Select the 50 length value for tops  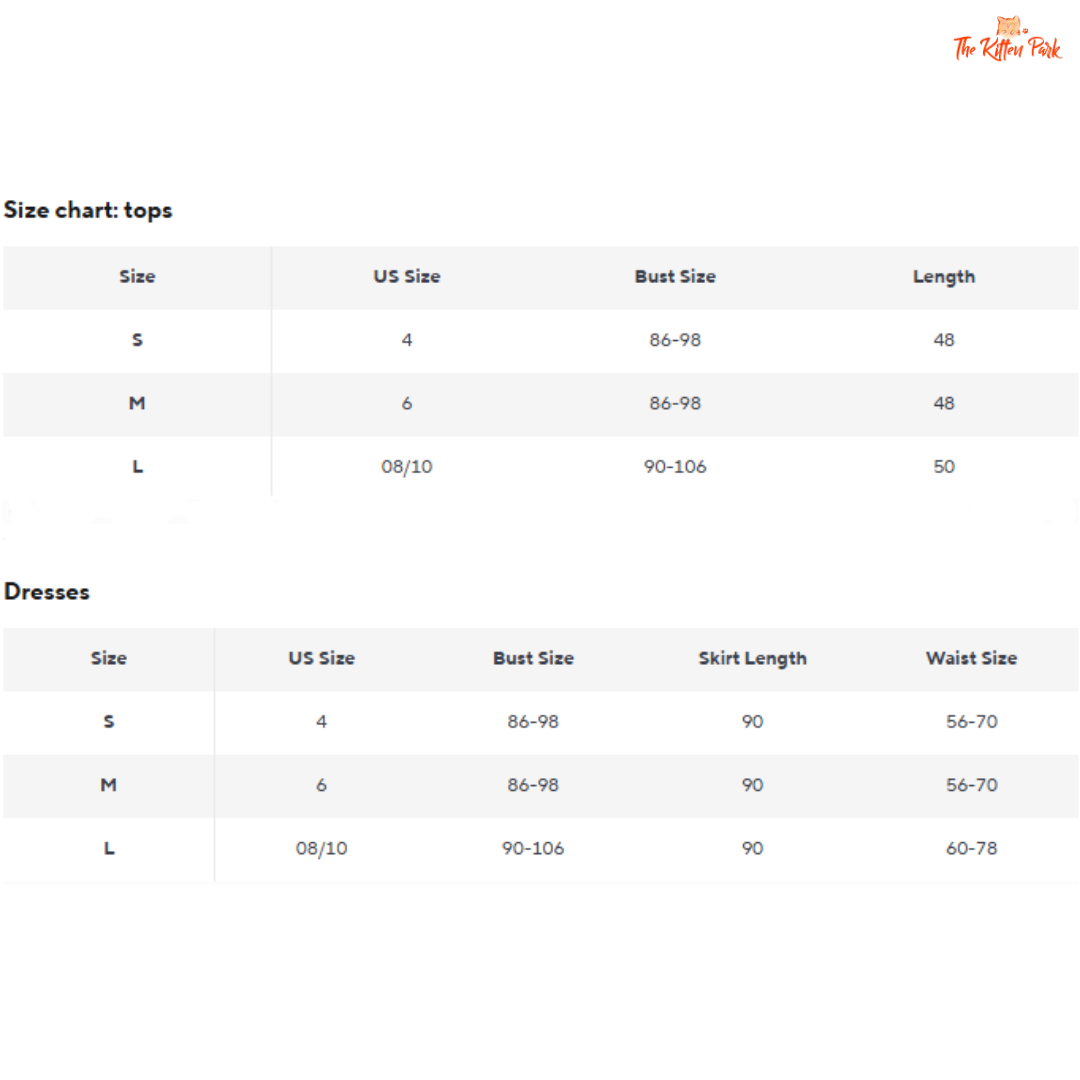click(x=944, y=467)
